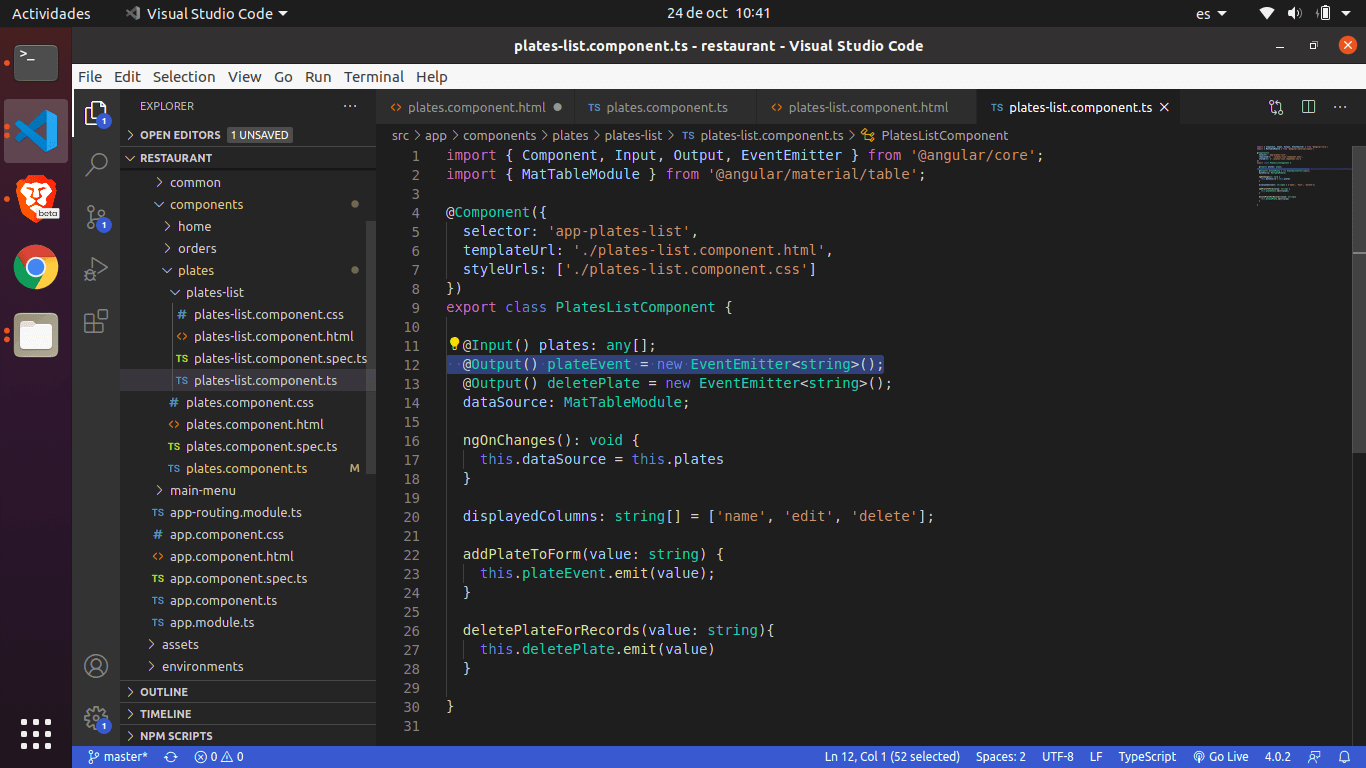Viewport: 1366px width, 768px height.
Task: Open the Search view in activity bar
Action: pyautogui.click(x=96, y=164)
